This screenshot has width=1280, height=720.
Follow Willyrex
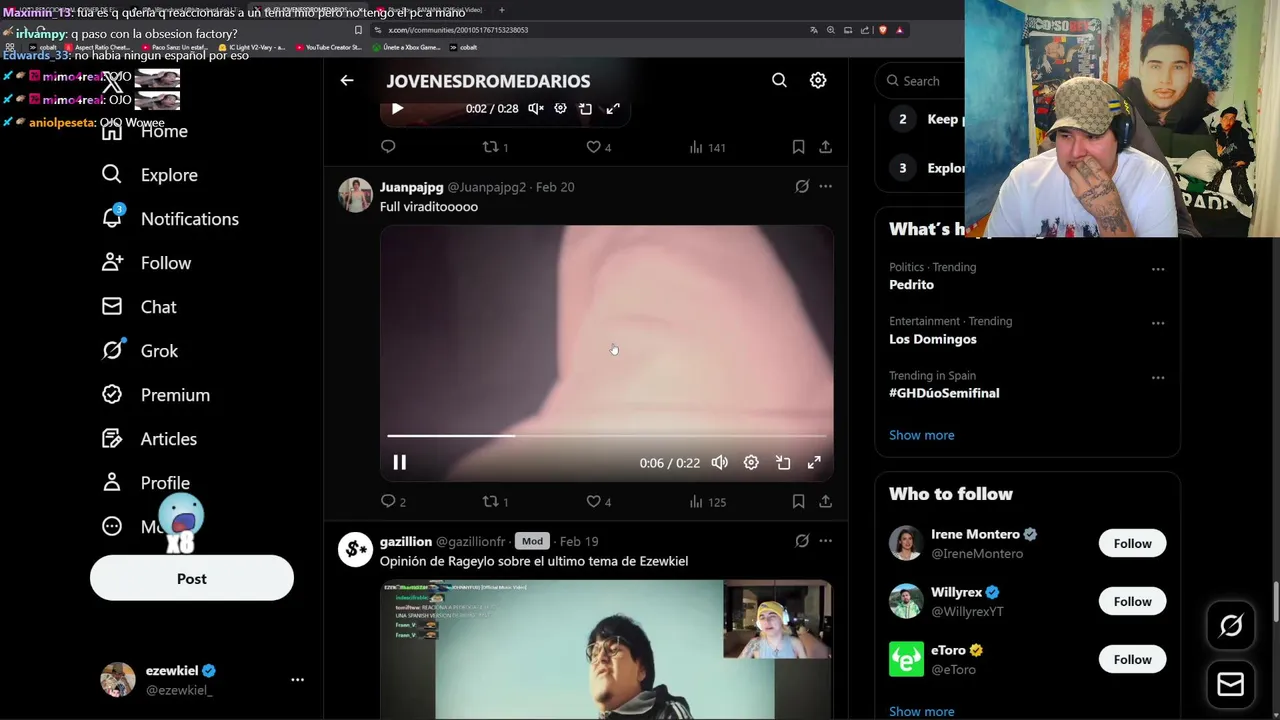tap(1132, 601)
